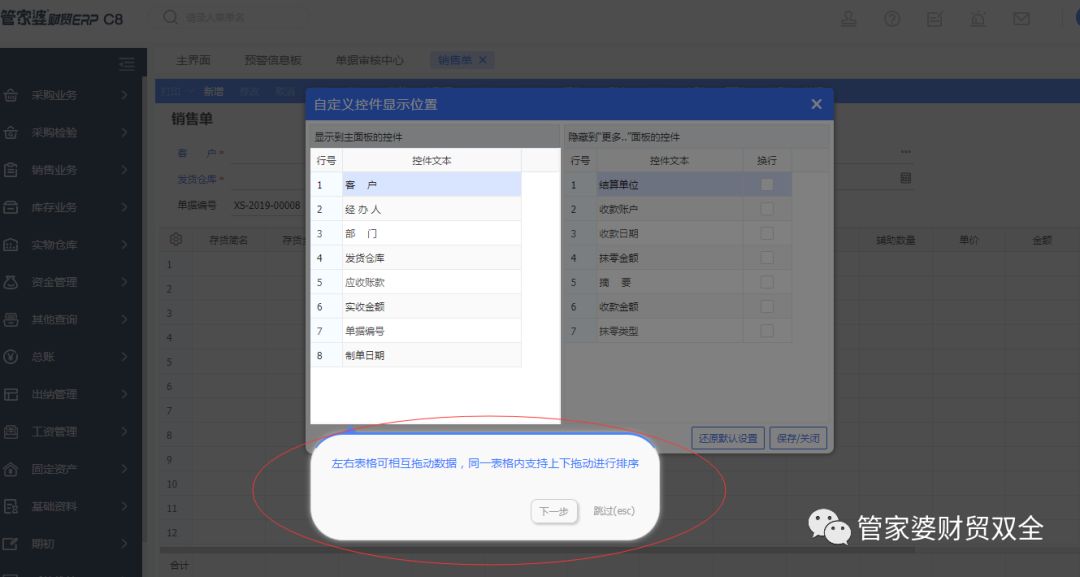Click the 还原默认设置 button
1080x577 pixels.
tap(729, 438)
